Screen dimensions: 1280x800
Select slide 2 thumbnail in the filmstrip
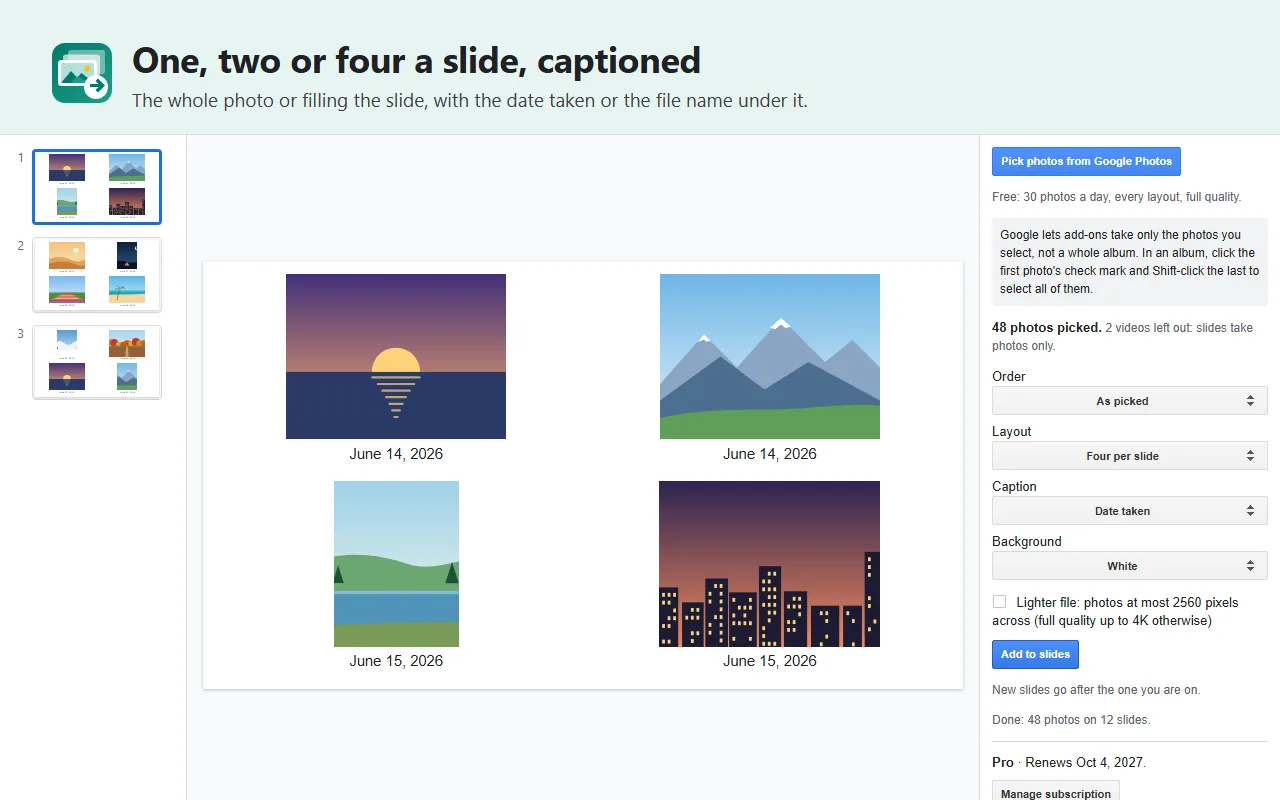tap(97, 275)
